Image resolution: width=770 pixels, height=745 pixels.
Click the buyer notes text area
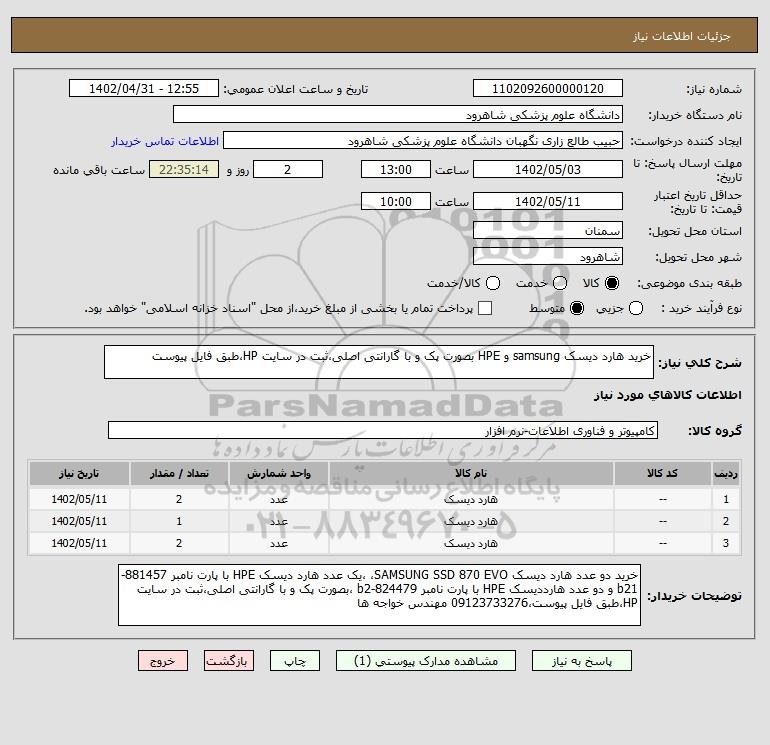click(380, 595)
